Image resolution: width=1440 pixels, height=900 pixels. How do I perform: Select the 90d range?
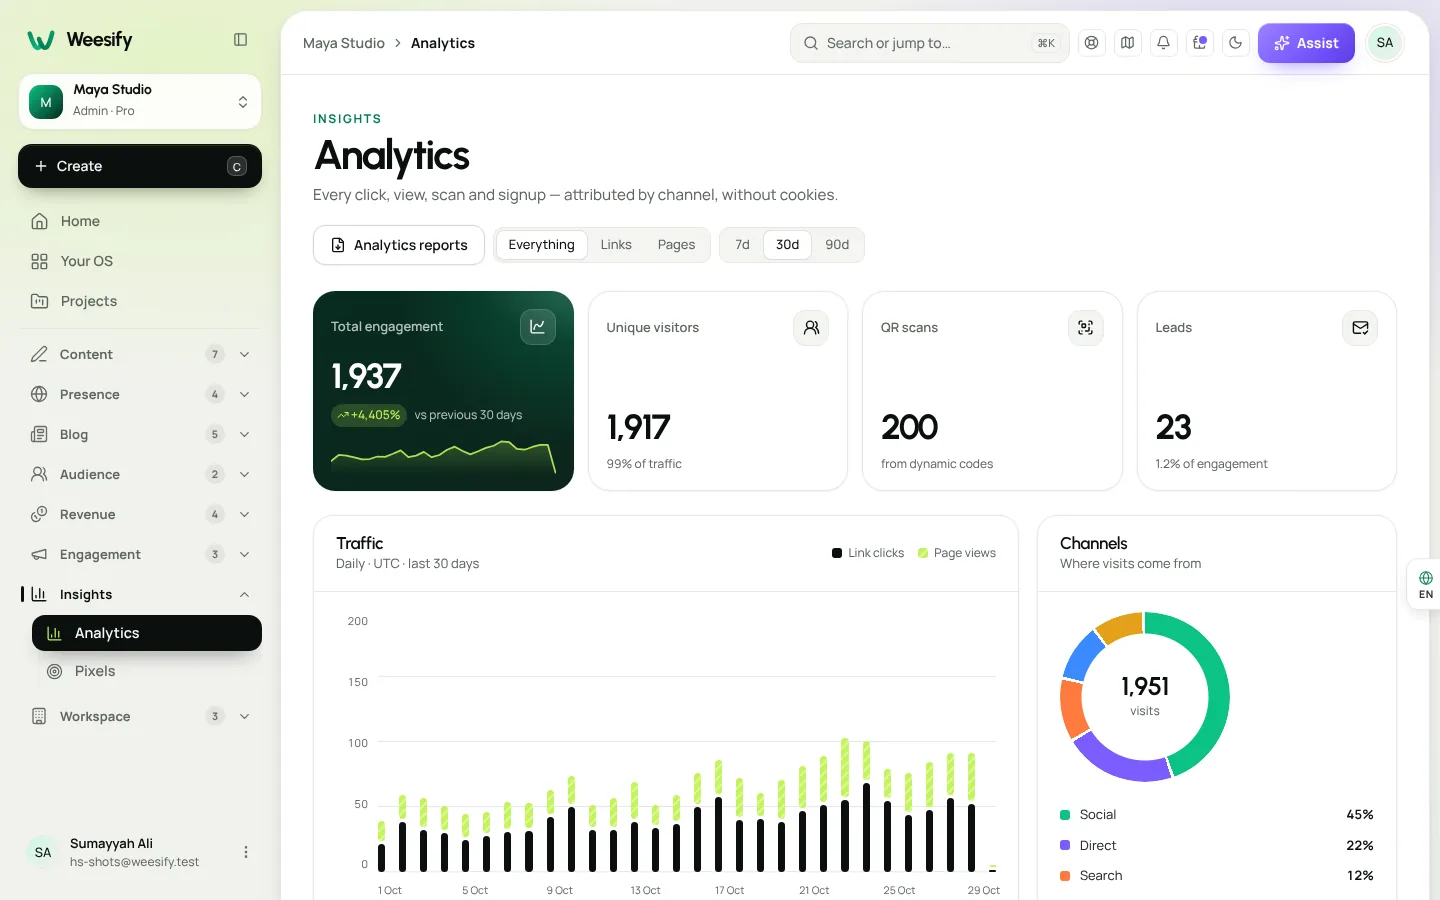(837, 245)
